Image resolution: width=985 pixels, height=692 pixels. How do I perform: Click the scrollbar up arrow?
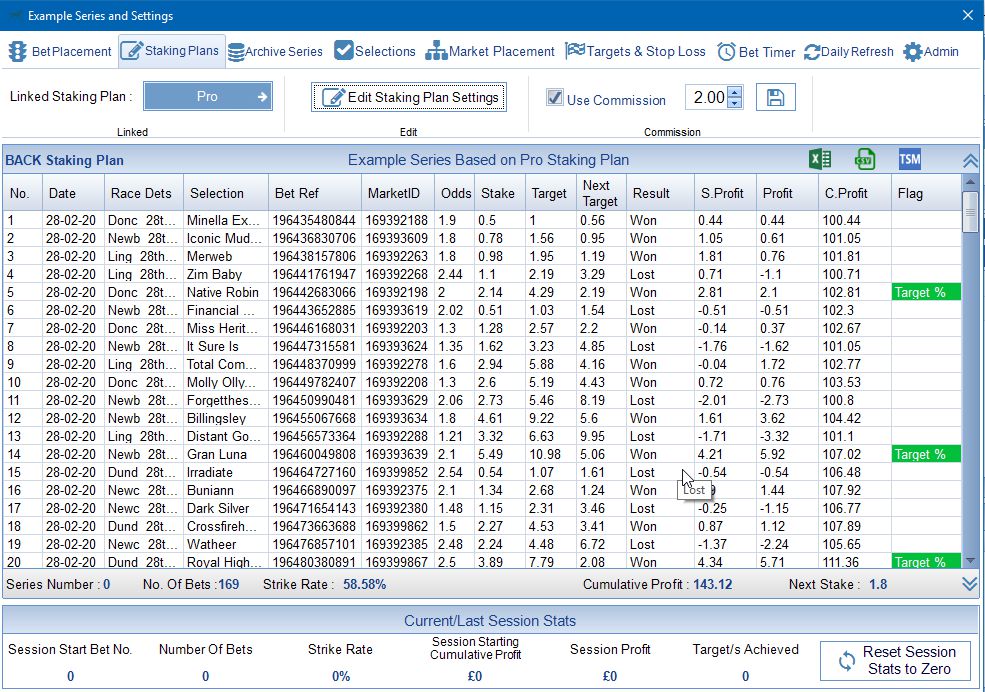pos(971,181)
